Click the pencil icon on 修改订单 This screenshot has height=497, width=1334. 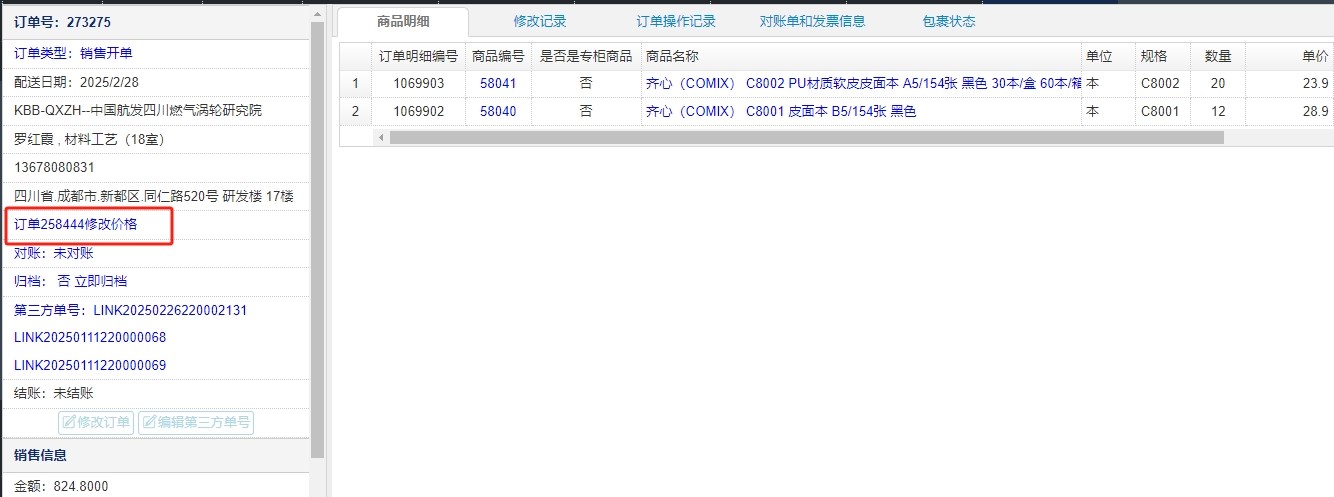click(x=69, y=422)
